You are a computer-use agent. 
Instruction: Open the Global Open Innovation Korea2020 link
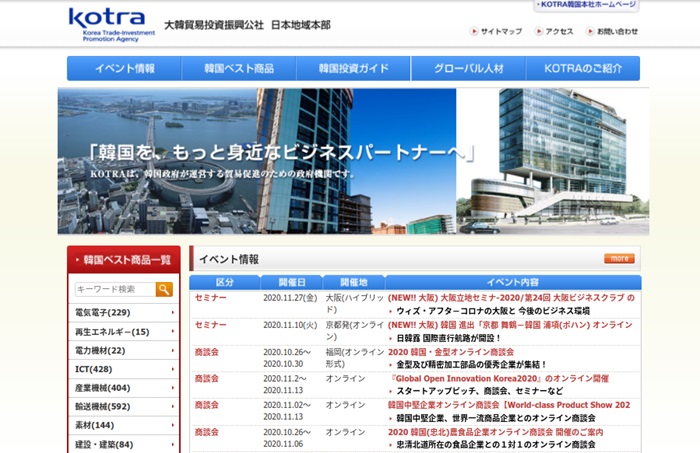498,378
